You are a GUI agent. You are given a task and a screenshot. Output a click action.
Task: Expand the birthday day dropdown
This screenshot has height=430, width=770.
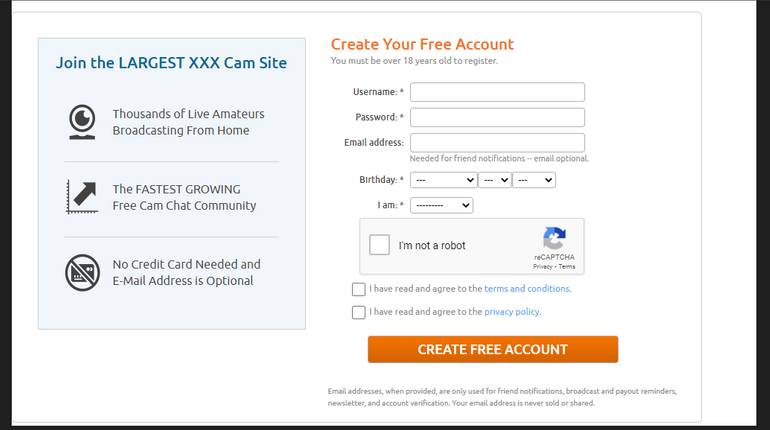(495, 180)
